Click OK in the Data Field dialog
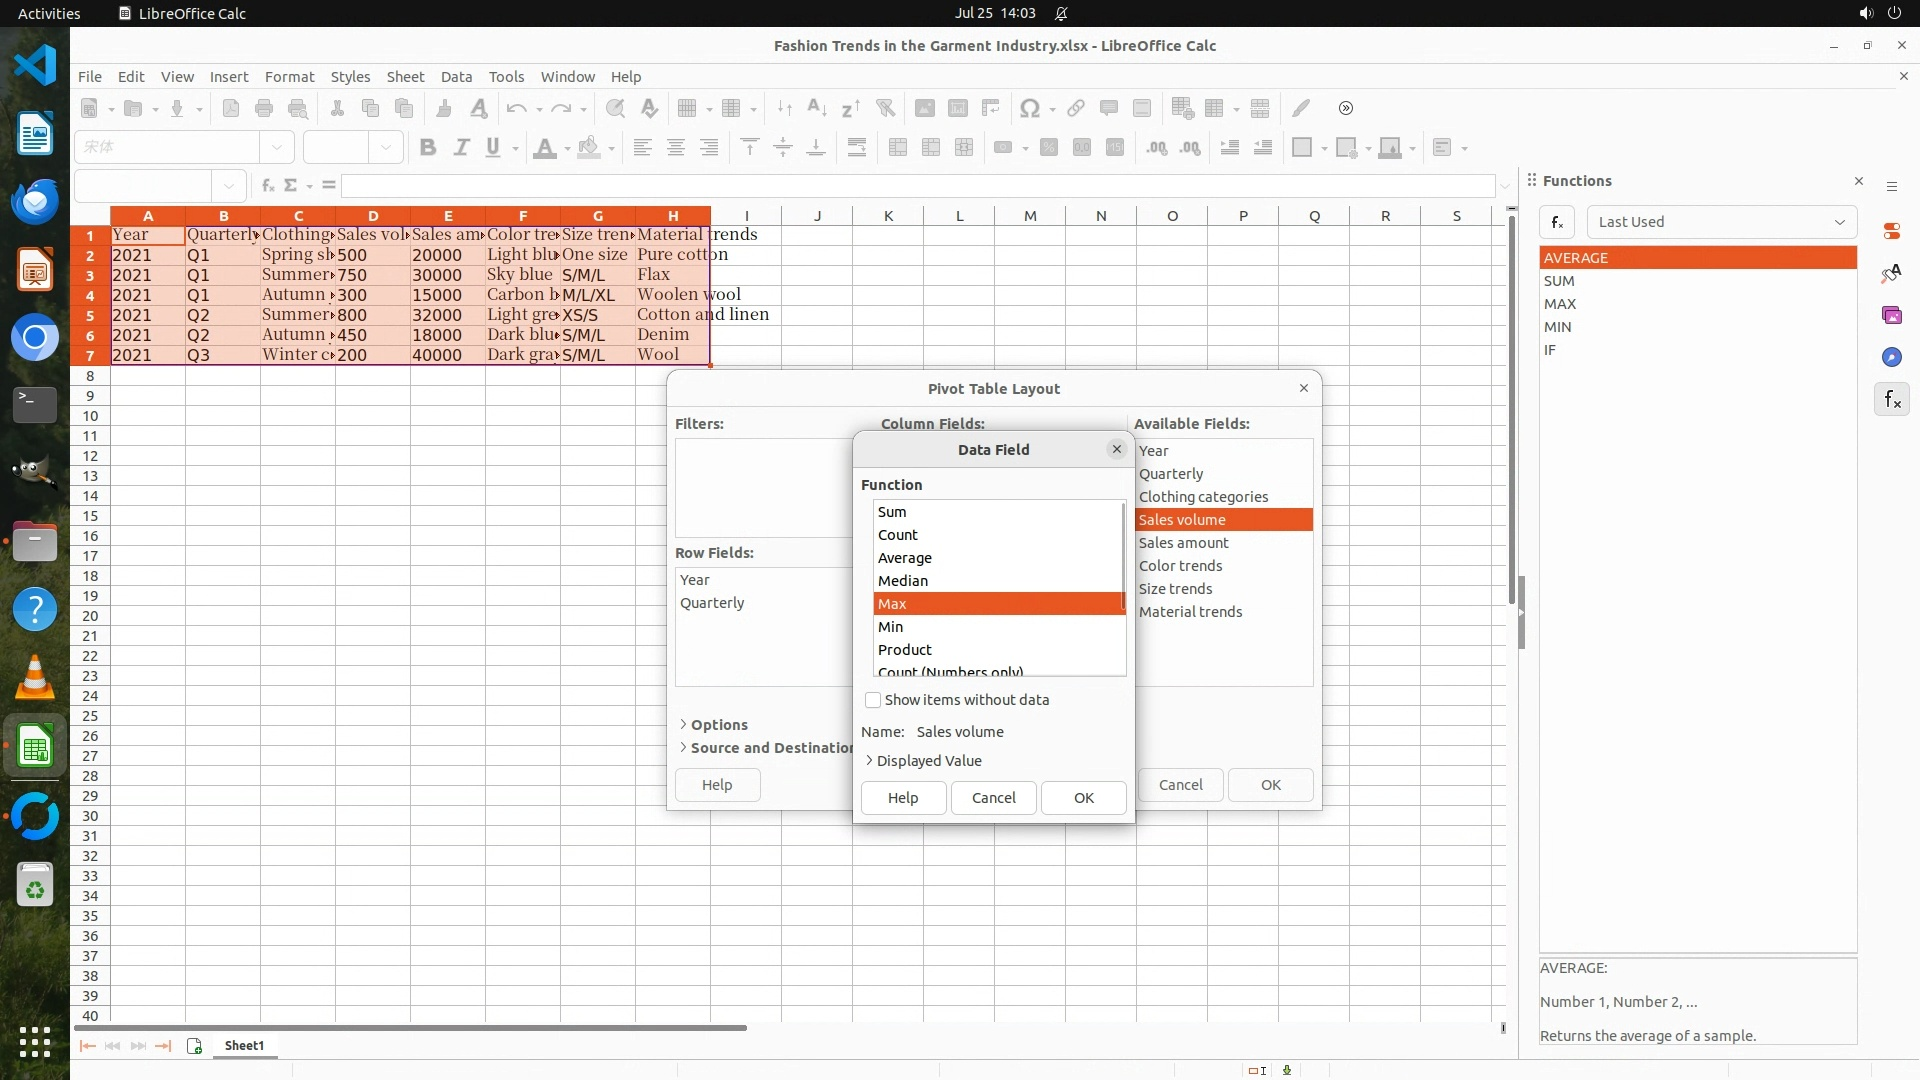This screenshot has height=1080, width=1920. 1083,798
